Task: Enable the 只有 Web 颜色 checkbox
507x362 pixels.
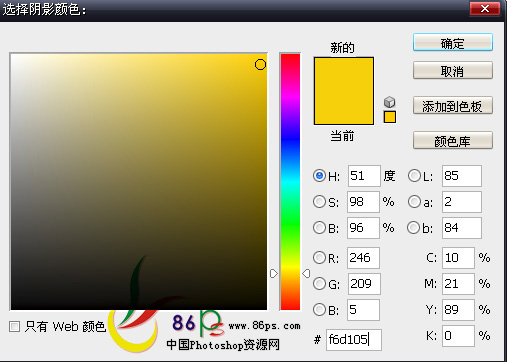Action: click(x=14, y=326)
